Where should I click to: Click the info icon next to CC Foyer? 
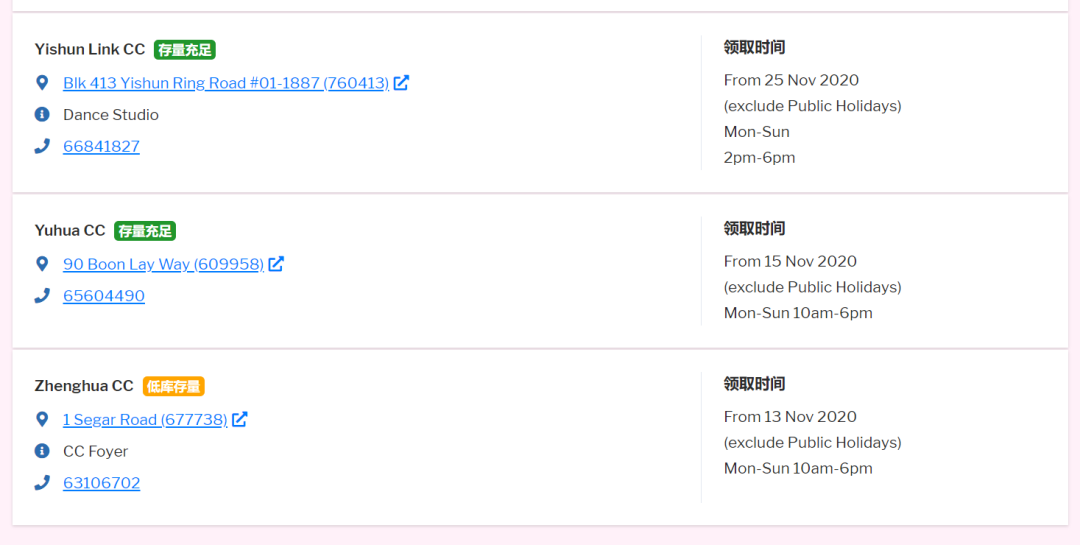(x=42, y=451)
